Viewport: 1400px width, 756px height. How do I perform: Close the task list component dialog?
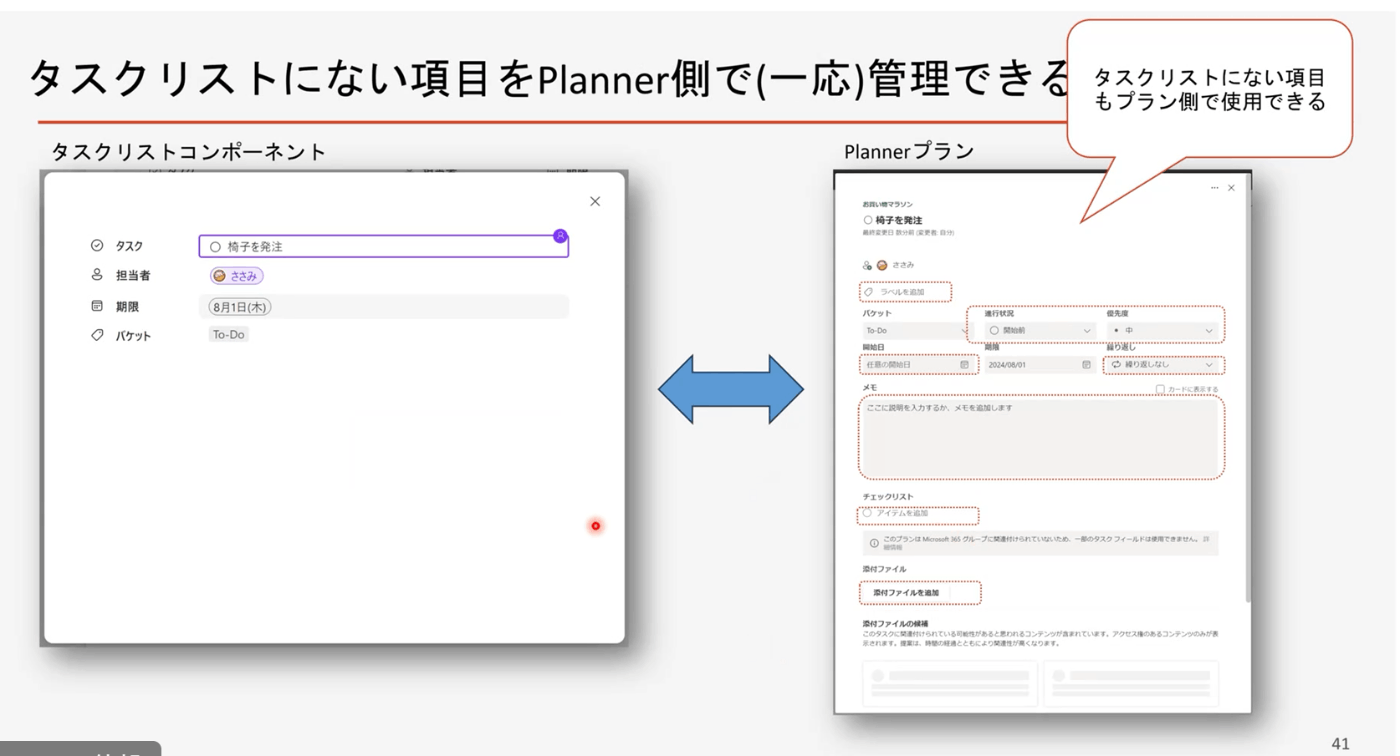[595, 201]
